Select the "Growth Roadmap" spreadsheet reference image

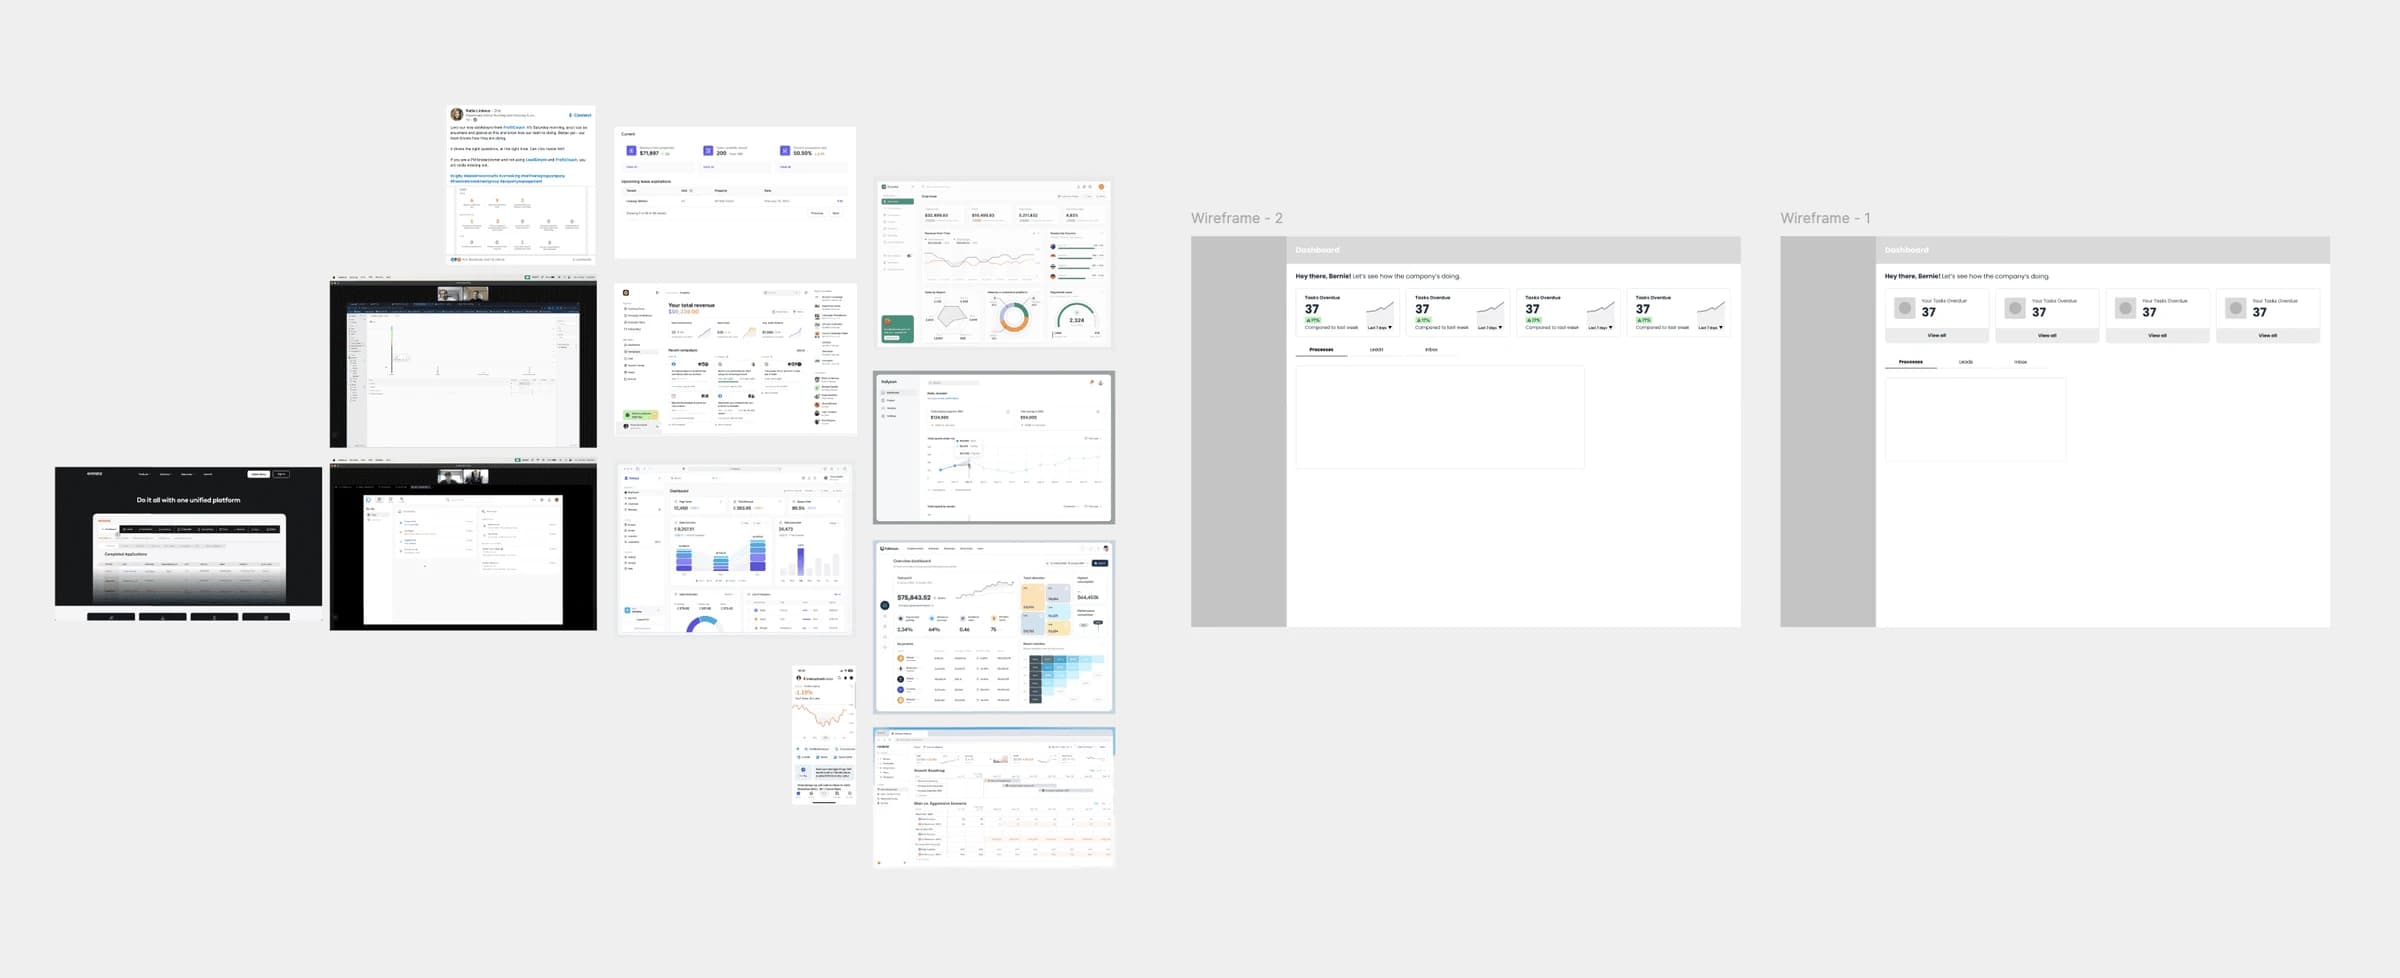click(994, 797)
